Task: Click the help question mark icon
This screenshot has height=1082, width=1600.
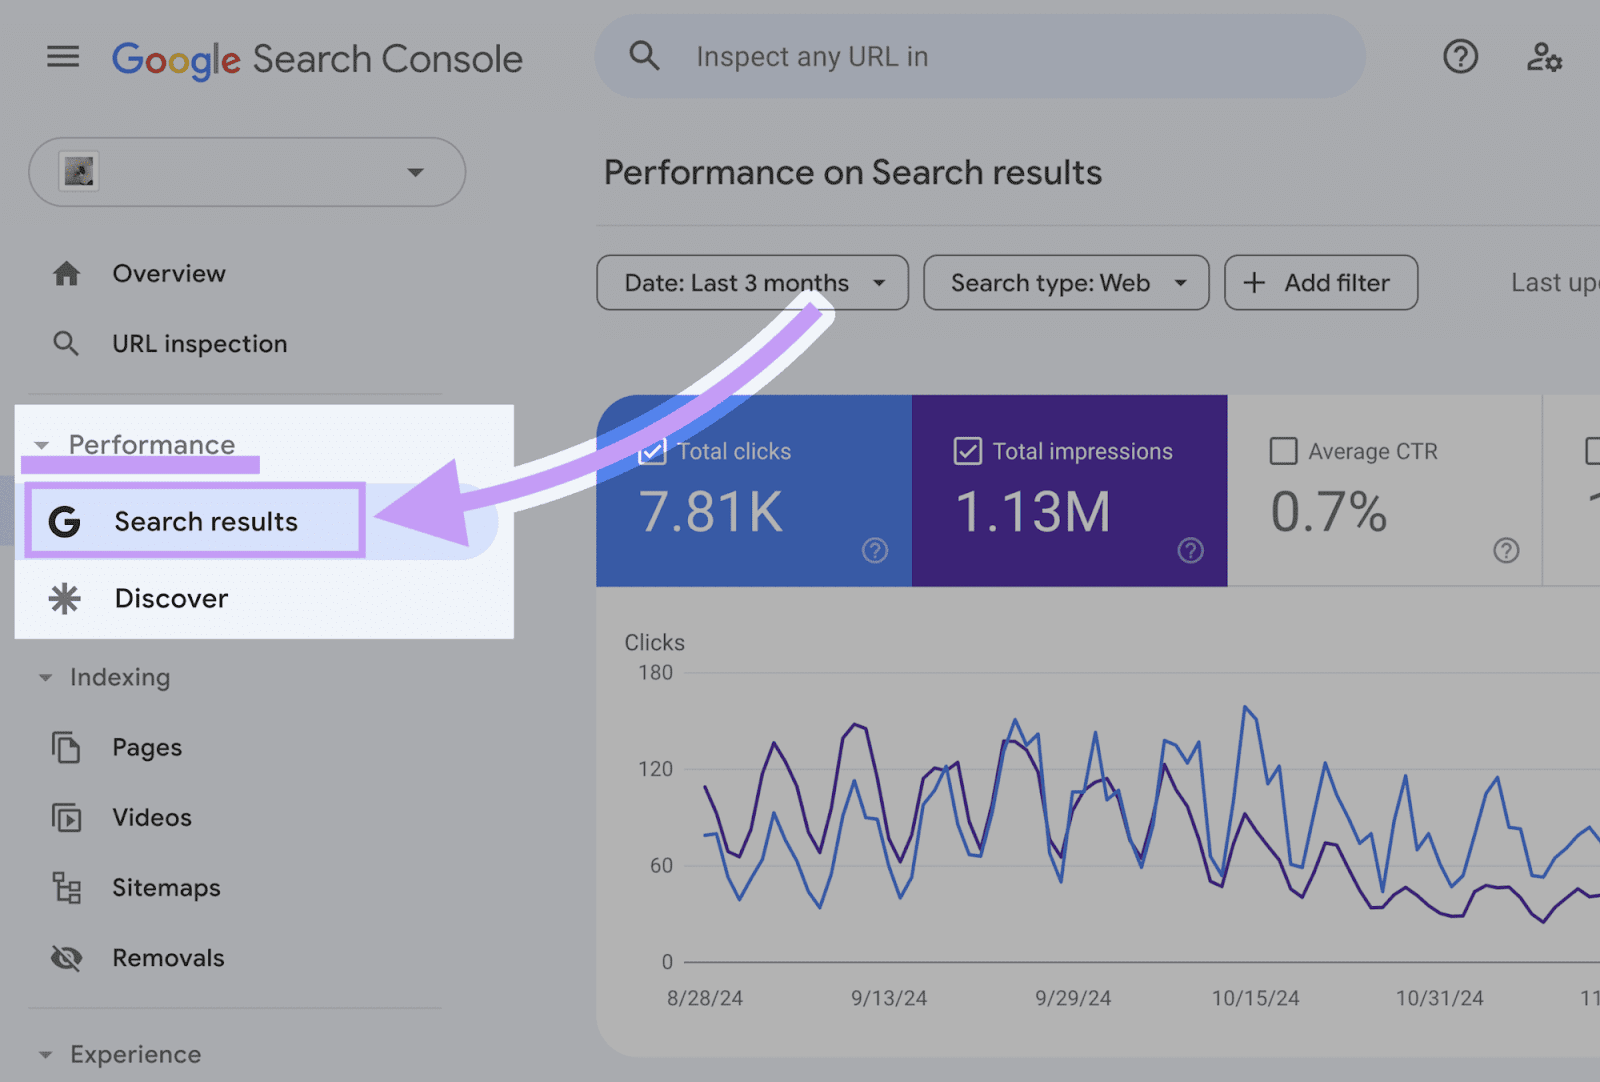Action: pos(1460,57)
